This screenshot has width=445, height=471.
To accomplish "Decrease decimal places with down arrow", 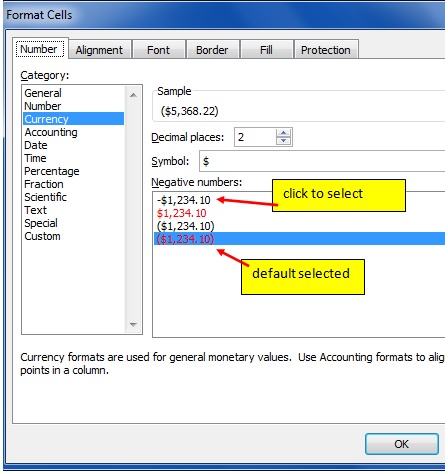I will (283, 141).
